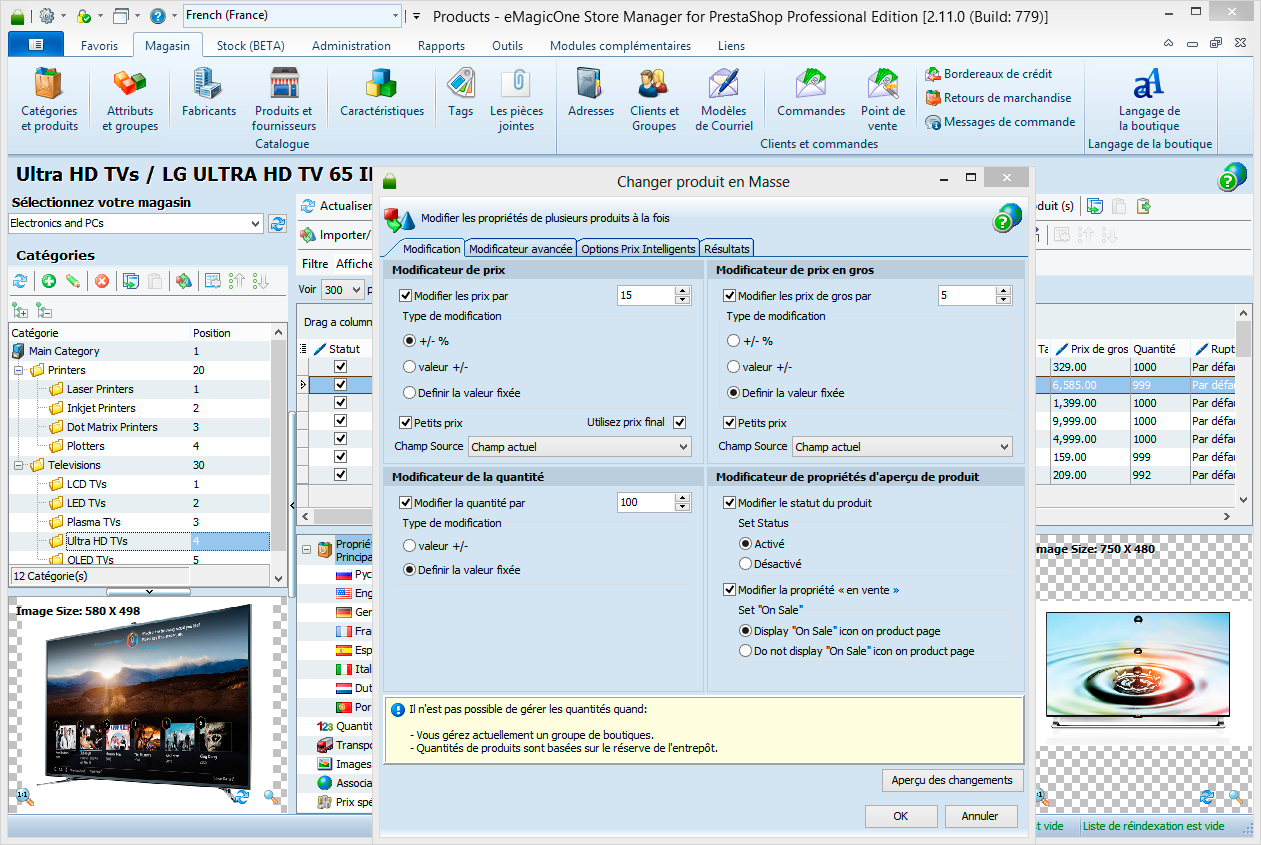Open Commandes section
Image resolution: width=1261 pixels, height=845 pixels.
[811, 92]
